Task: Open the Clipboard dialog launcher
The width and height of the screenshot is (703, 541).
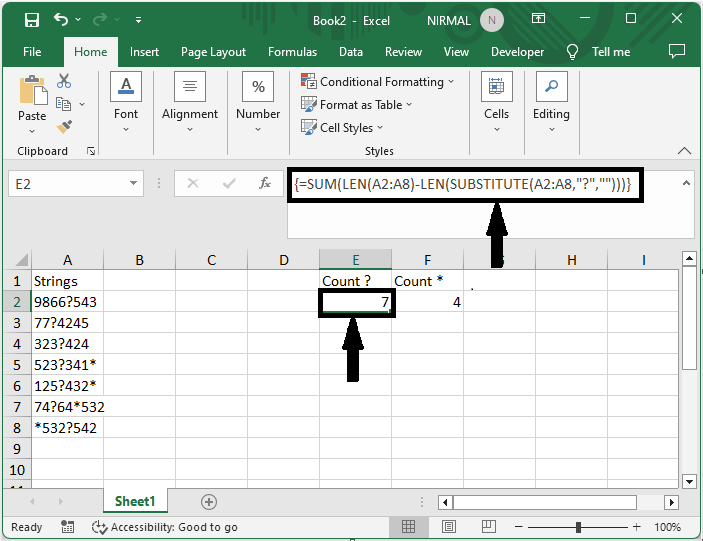Action: (x=91, y=151)
